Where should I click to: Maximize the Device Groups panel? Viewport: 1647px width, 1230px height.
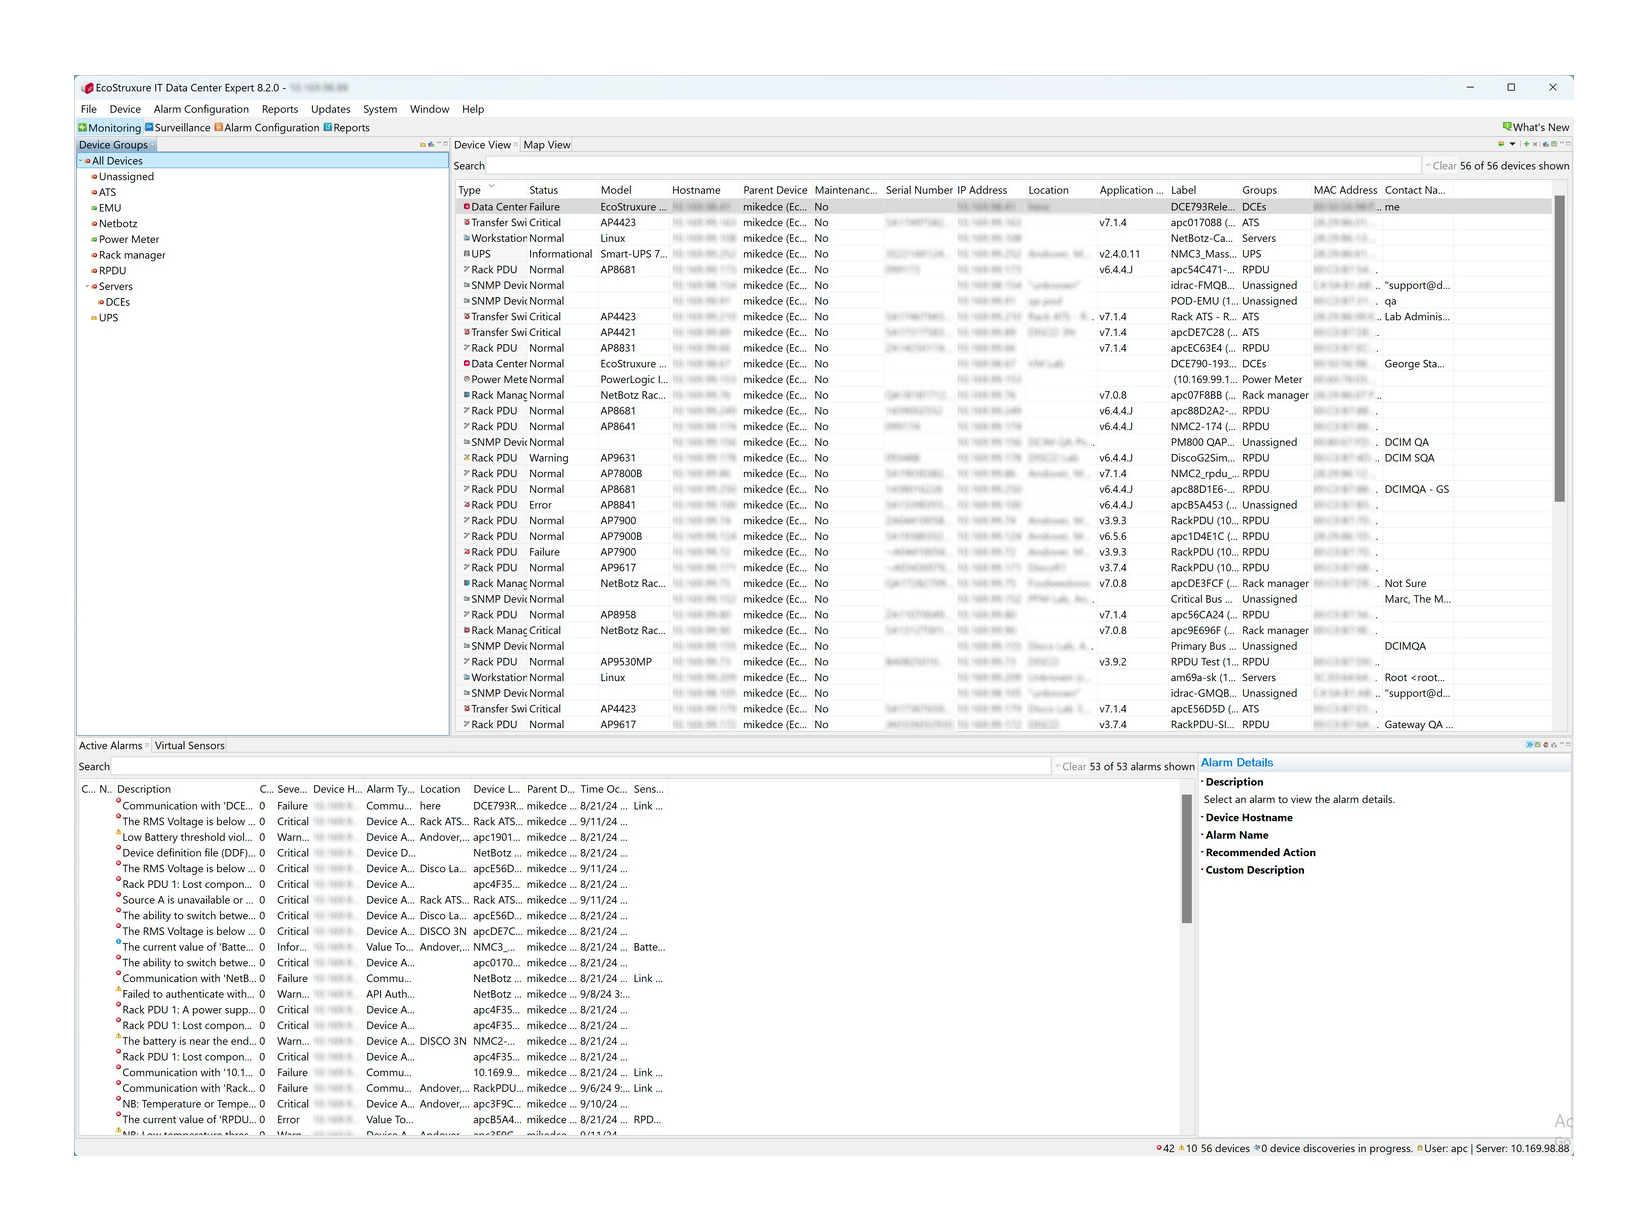click(445, 144)
